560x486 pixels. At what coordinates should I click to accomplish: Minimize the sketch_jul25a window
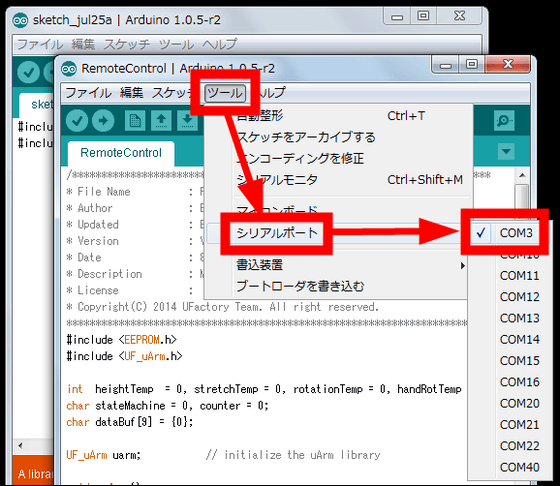tap(397, 16)
